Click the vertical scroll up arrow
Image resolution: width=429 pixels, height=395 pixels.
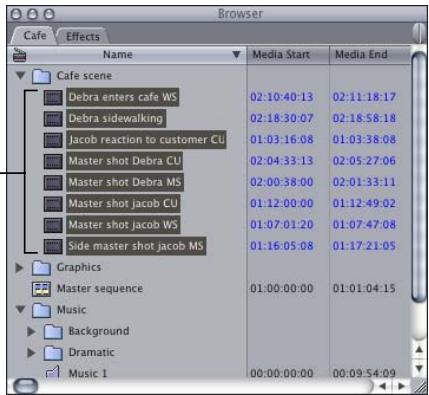point(419,350)
